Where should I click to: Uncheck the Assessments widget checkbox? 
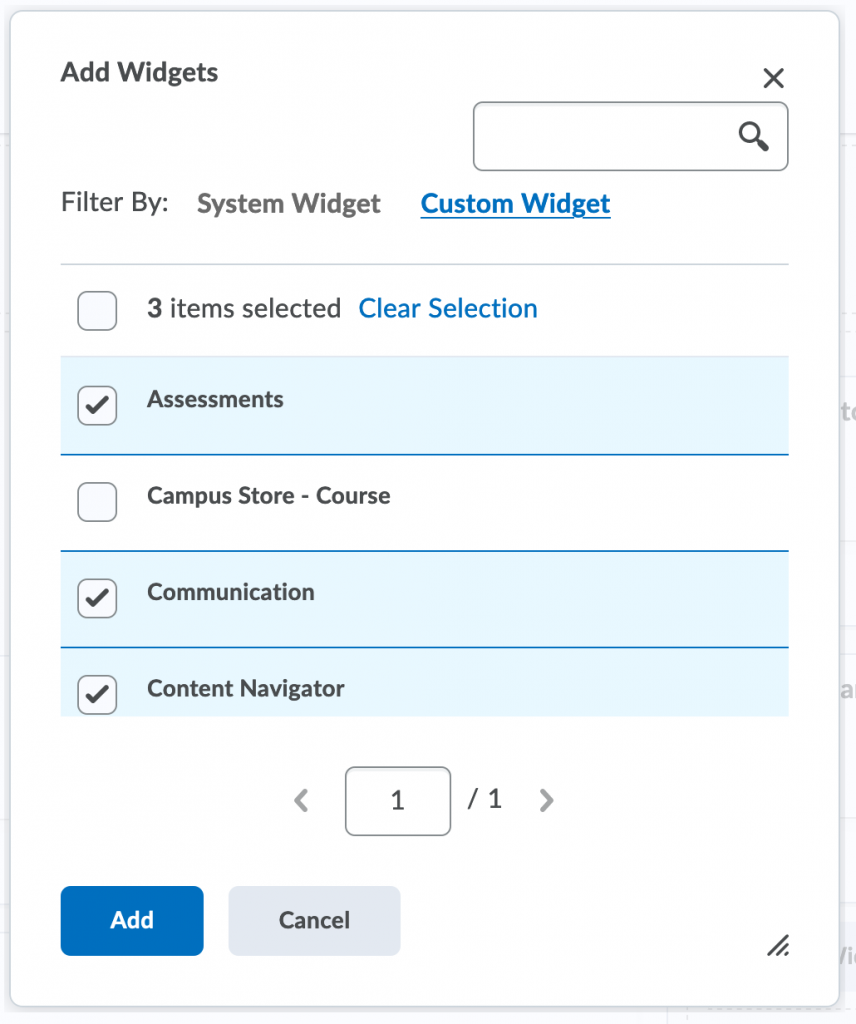coord(97,406)
